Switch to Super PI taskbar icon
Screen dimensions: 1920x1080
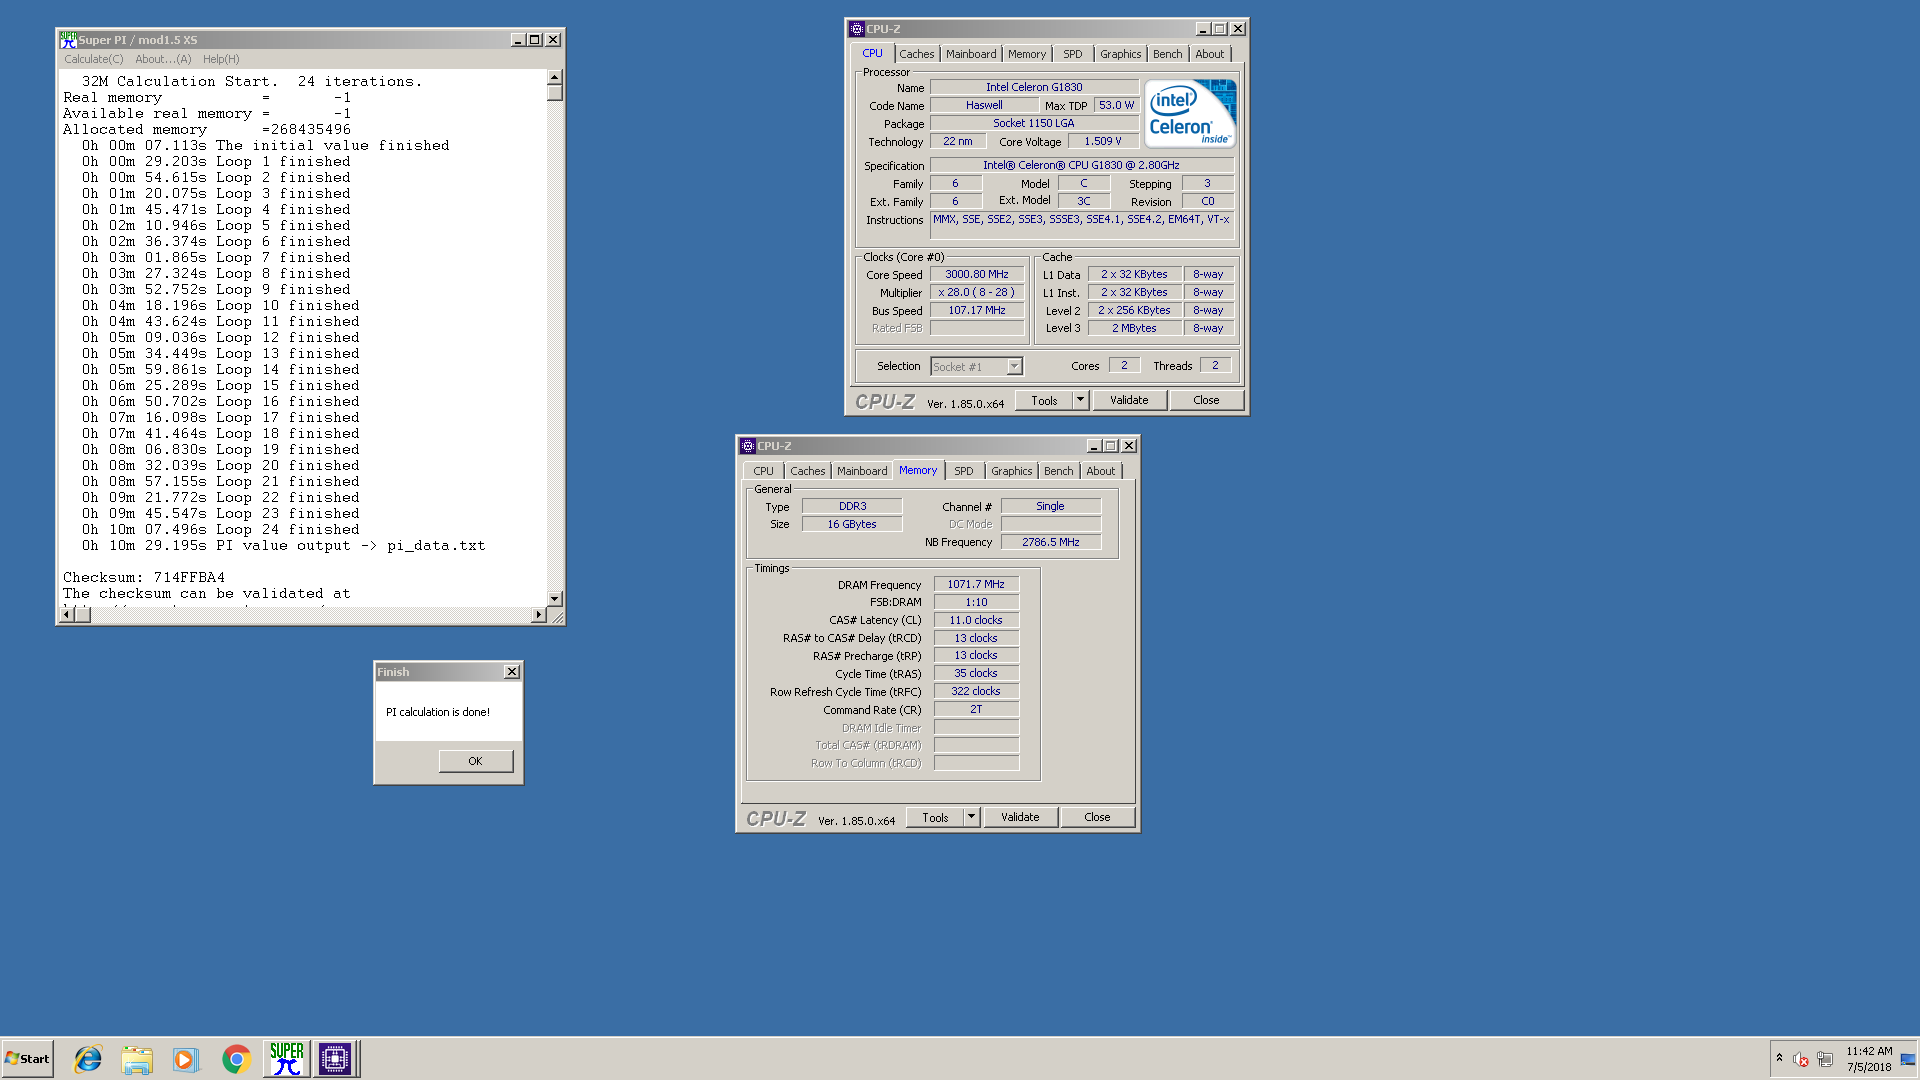click(x=286, y=1059)
